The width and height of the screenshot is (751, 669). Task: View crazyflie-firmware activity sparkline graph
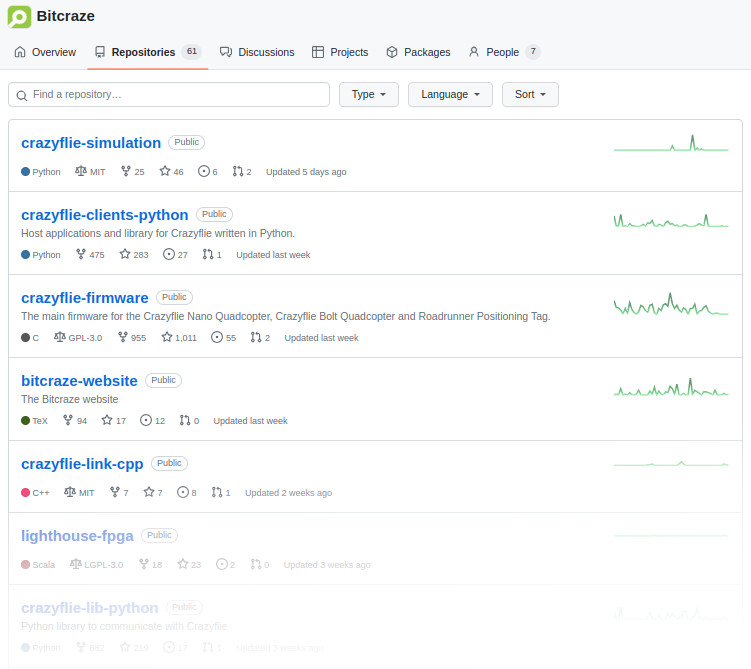point(671,304)
